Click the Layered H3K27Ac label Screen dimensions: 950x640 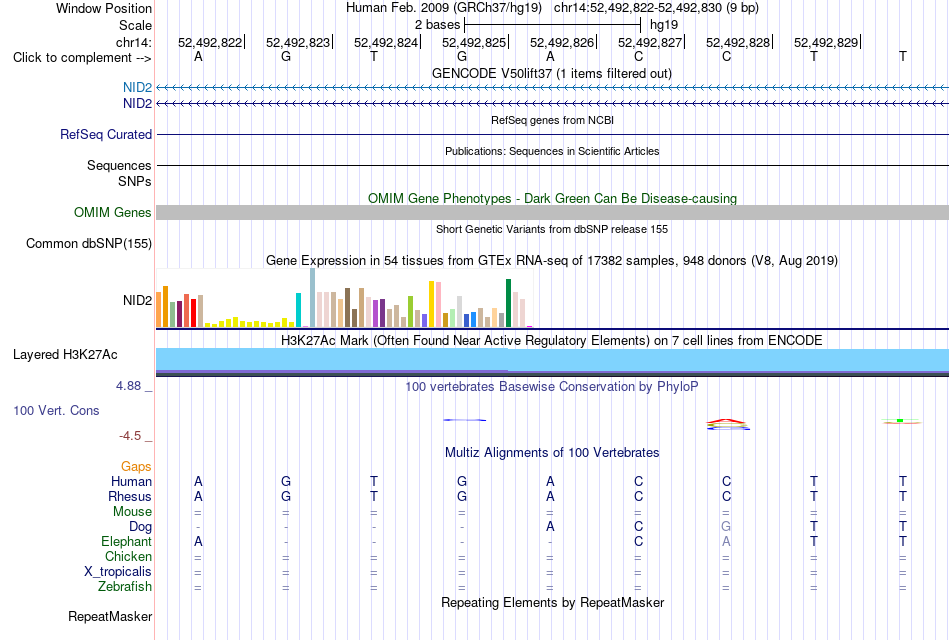pyautogui.click(x=65, y=355)
